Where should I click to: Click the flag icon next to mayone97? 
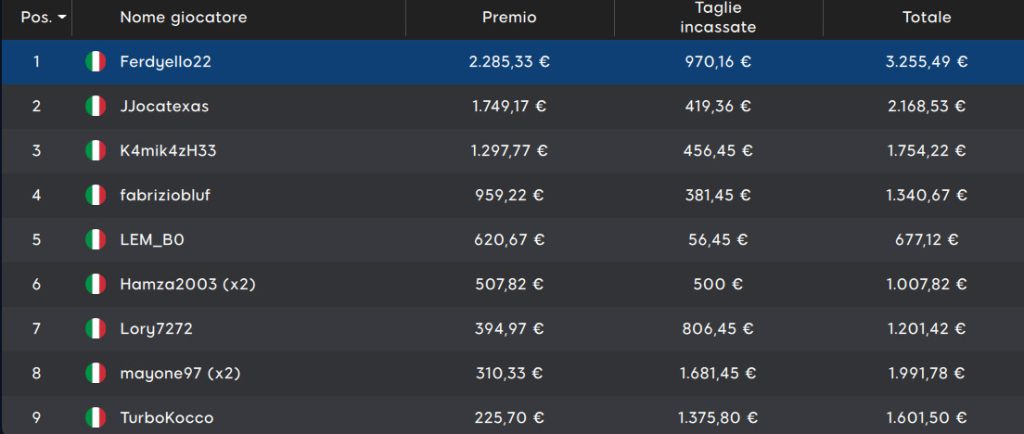[95, 373]
